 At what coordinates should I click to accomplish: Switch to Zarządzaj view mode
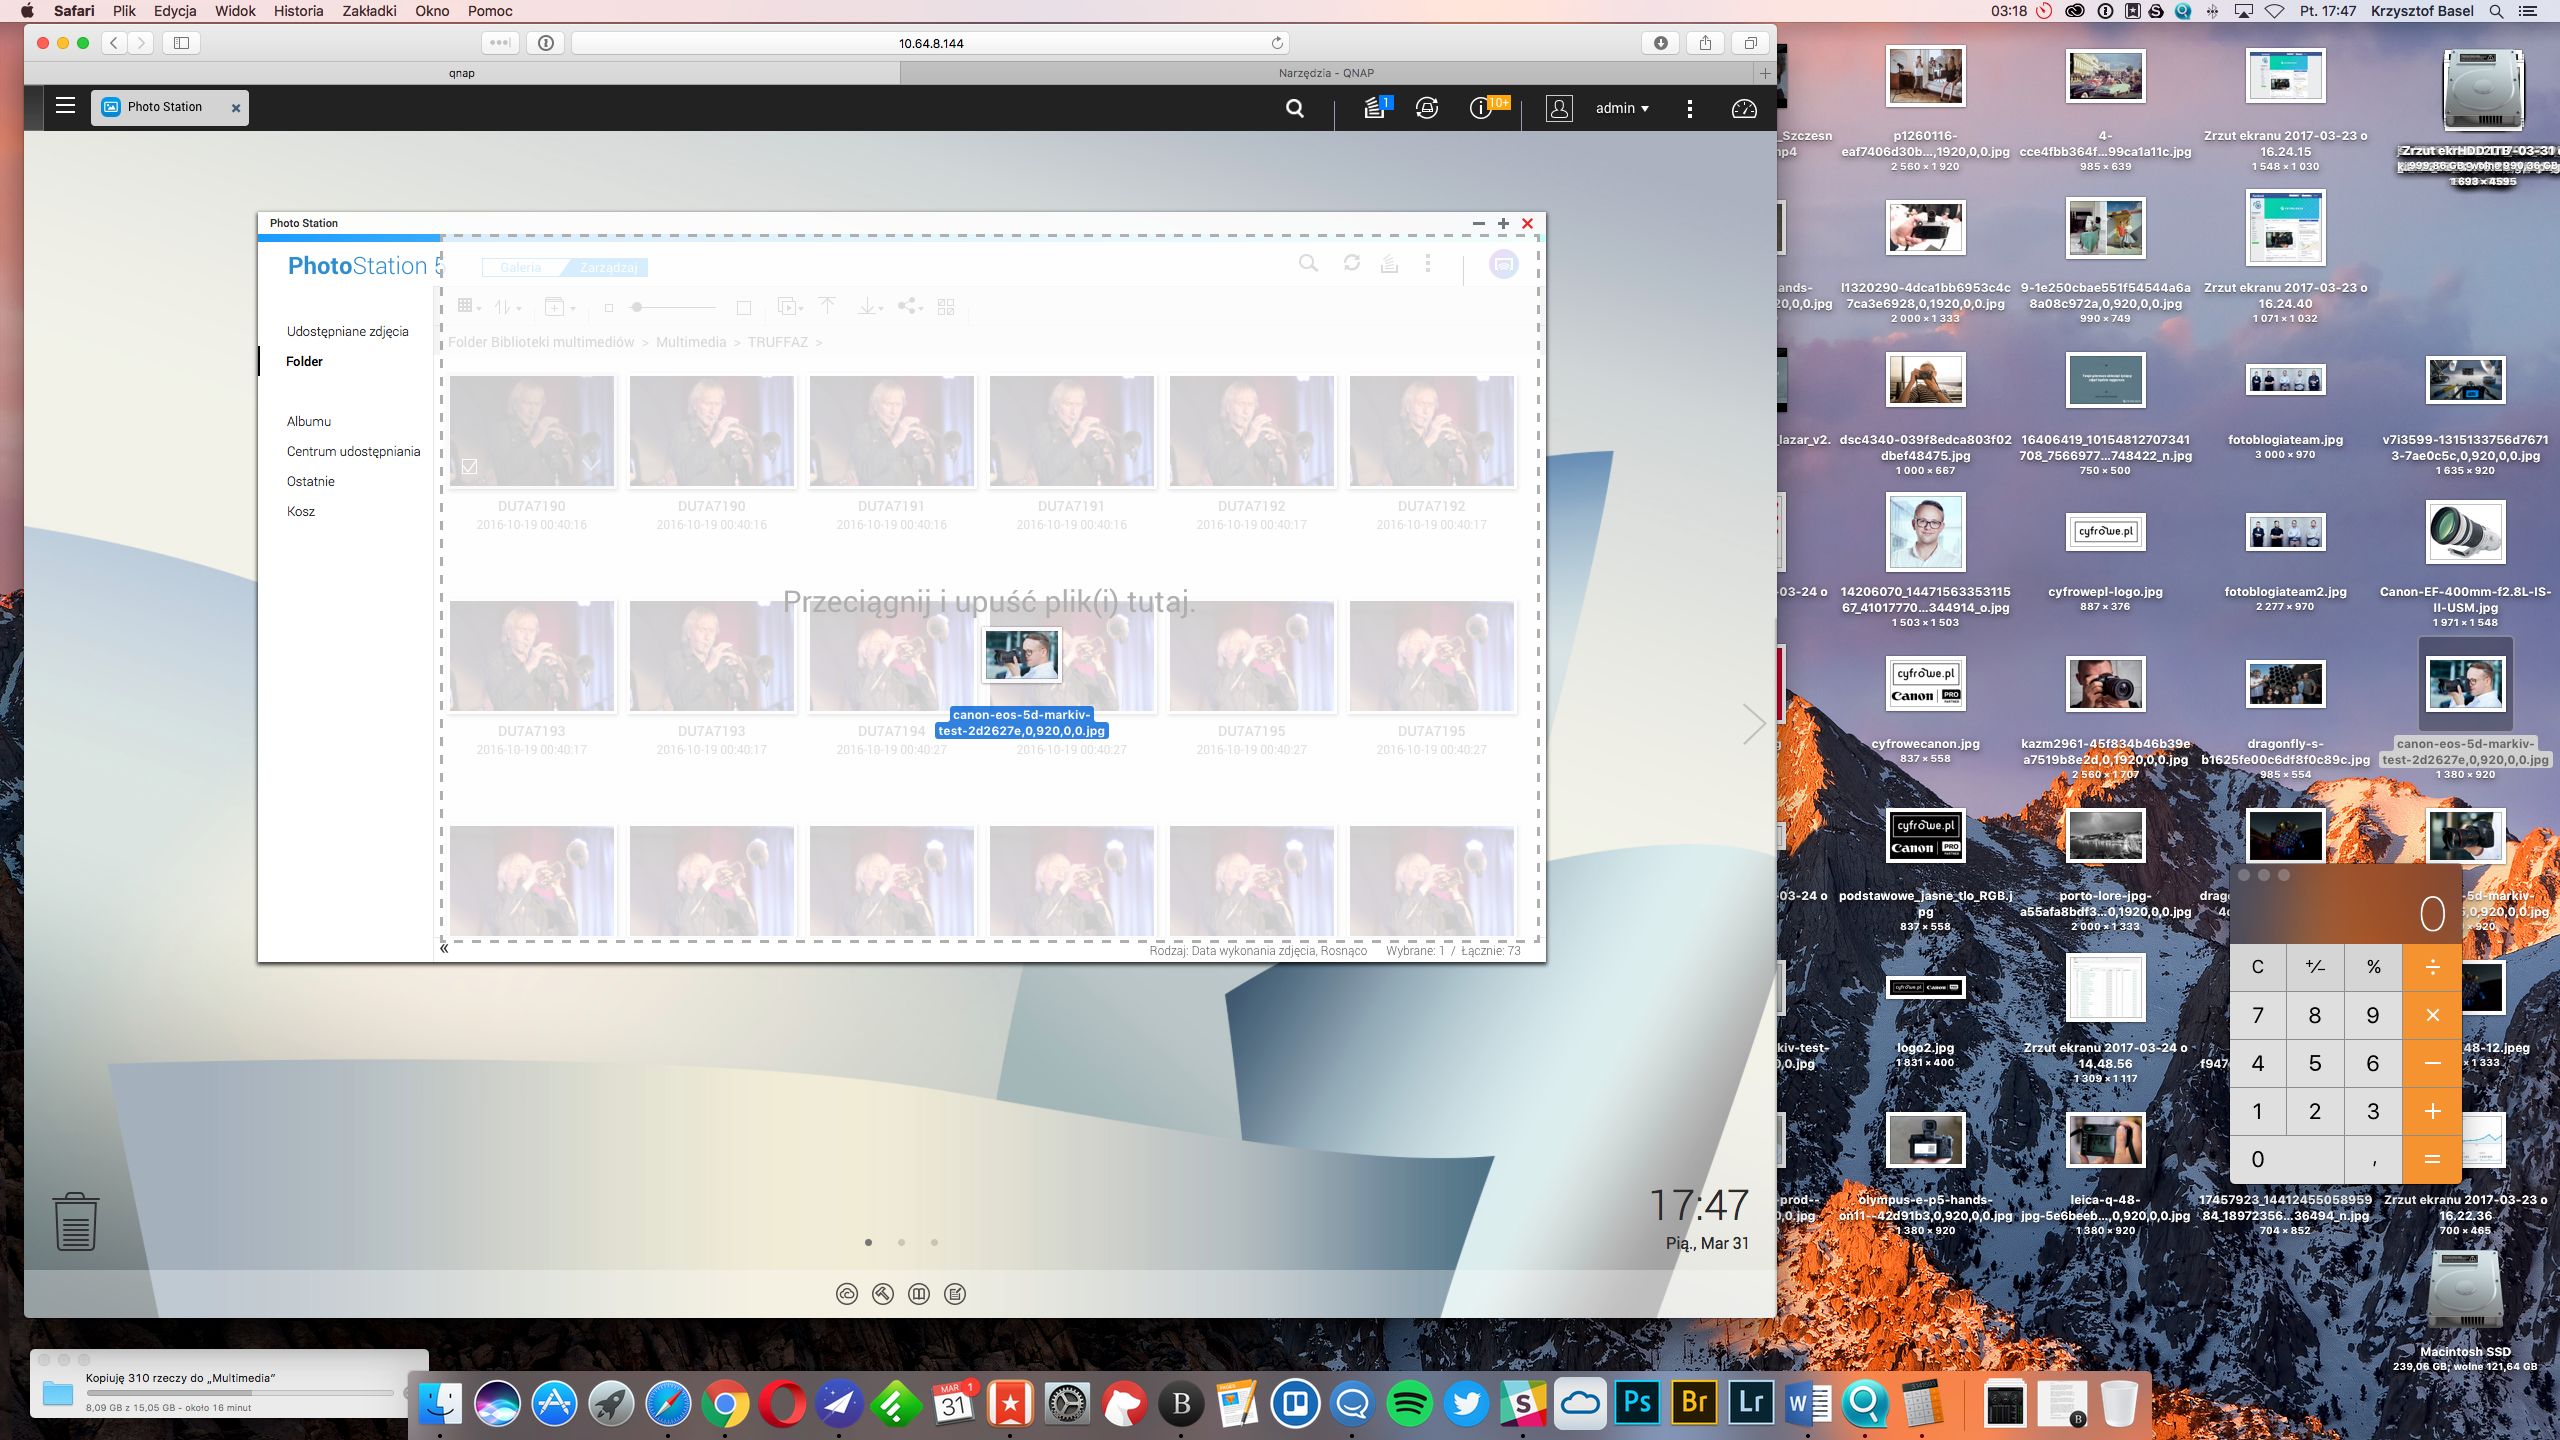pos(608,267)
